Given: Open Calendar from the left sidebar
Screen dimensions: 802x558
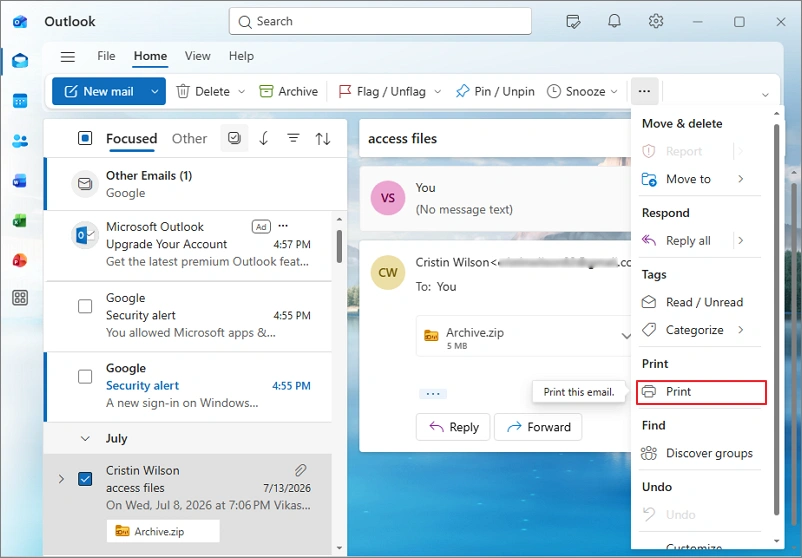Looking at the screenshot, I should click(20, 101).
